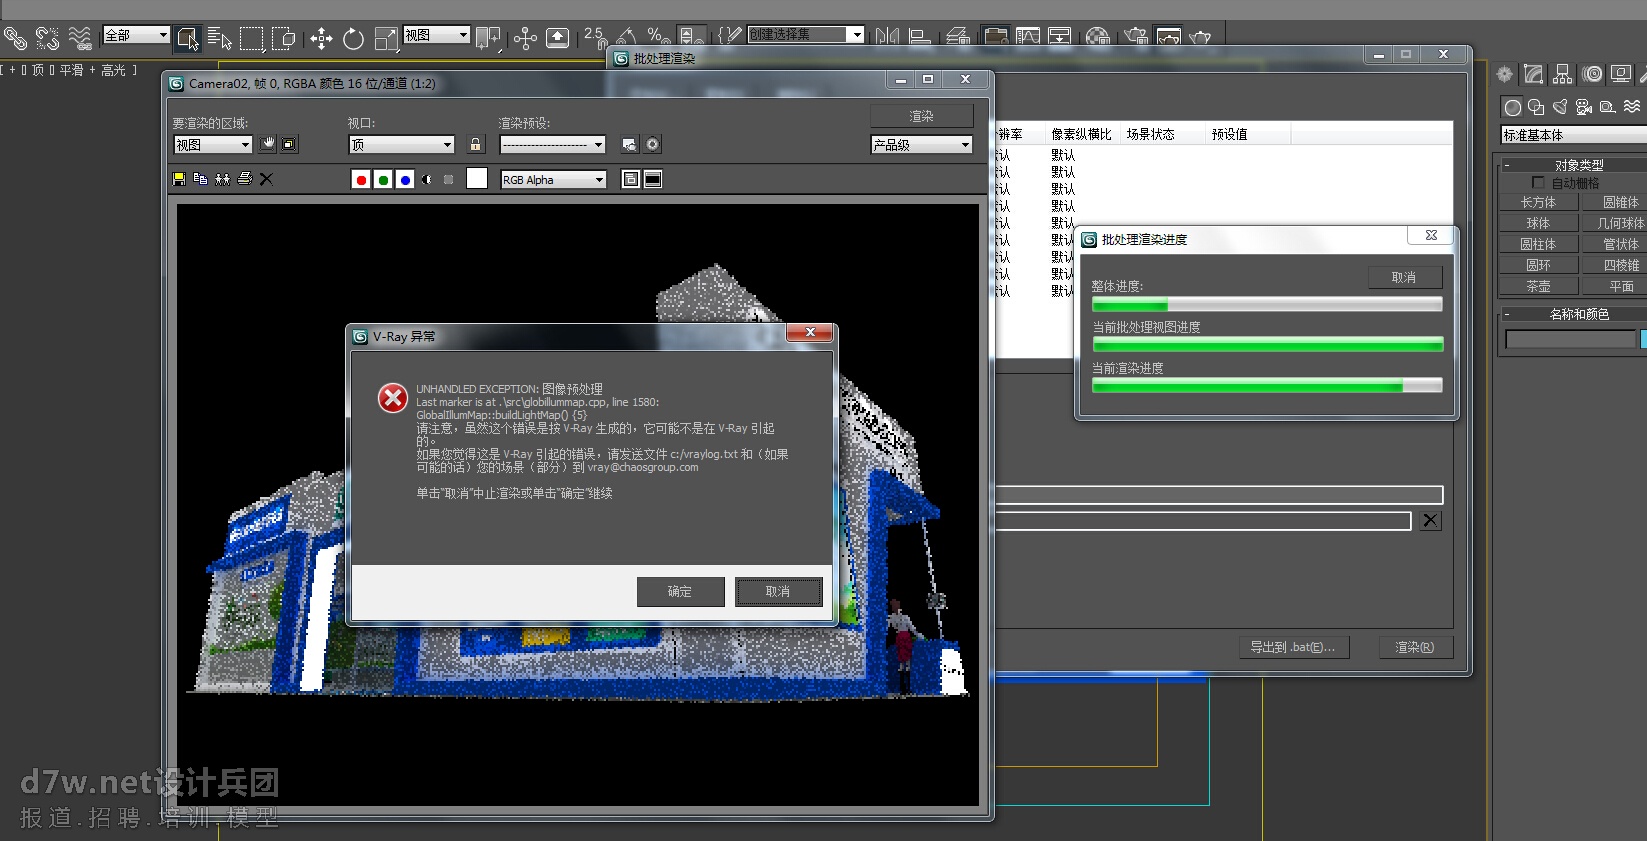Select the Scale tool in toolbar

tap(386, 39)
